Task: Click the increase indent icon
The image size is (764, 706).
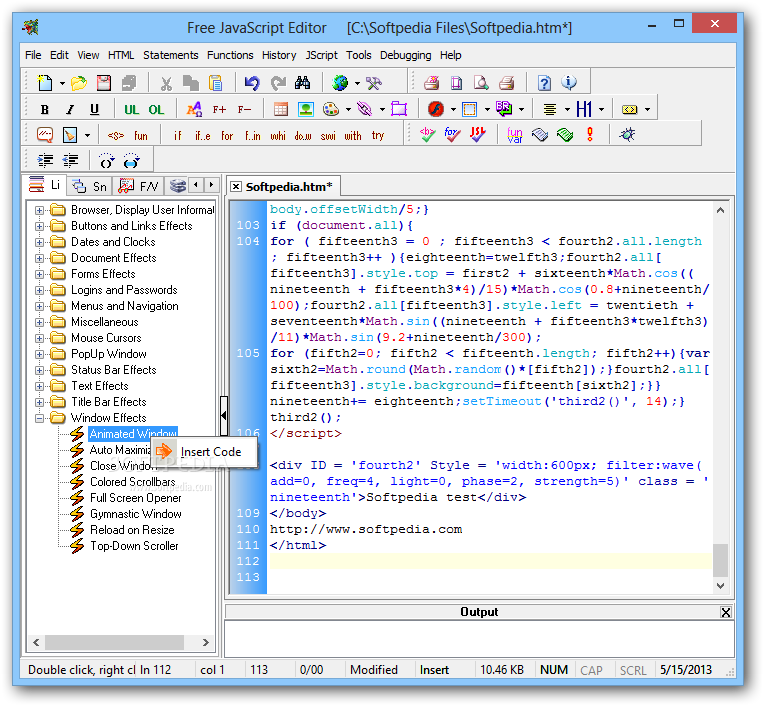Action: click(x=45, y=160)
